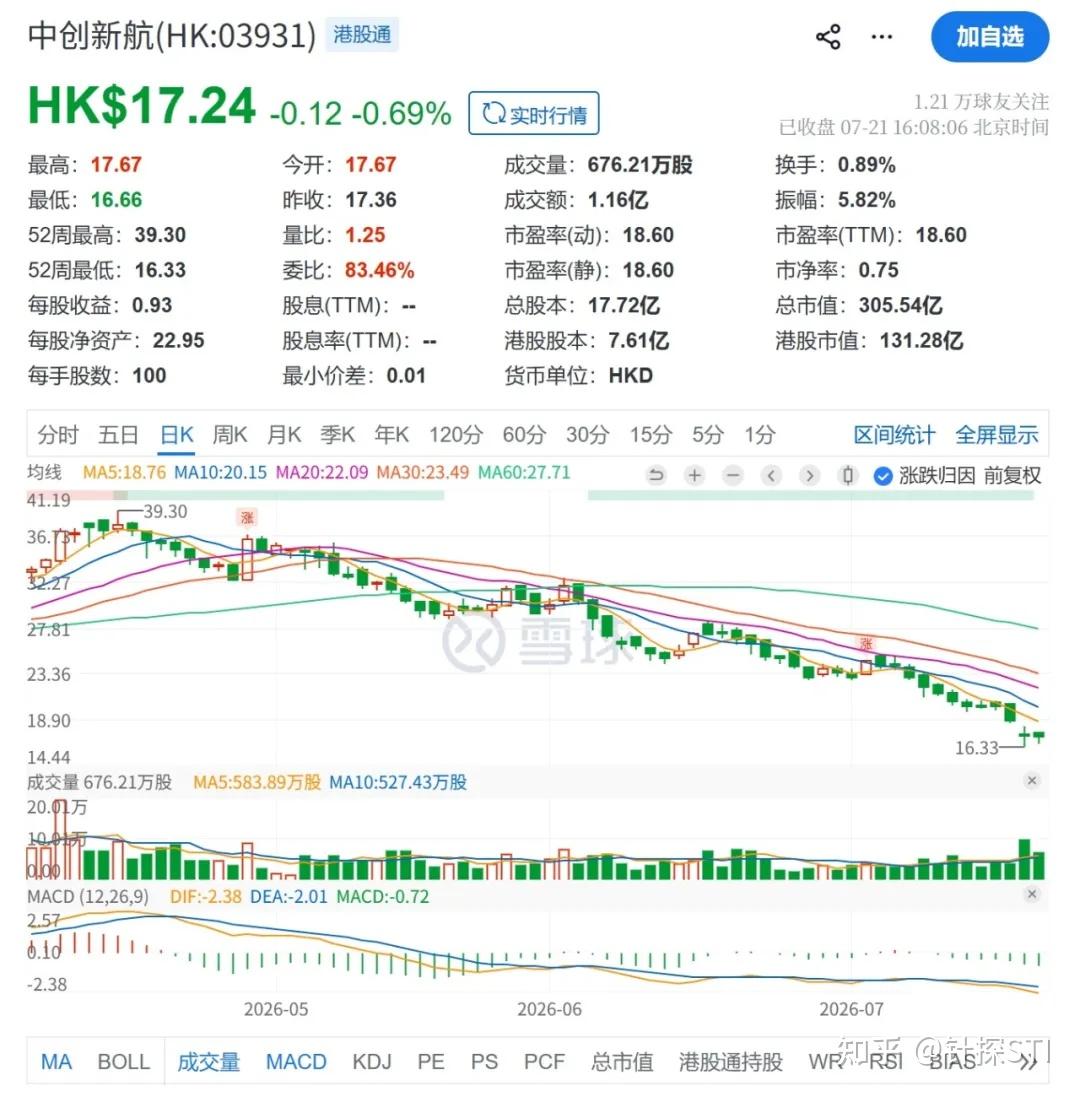Click the 全屏显示 link

point(997,435)
